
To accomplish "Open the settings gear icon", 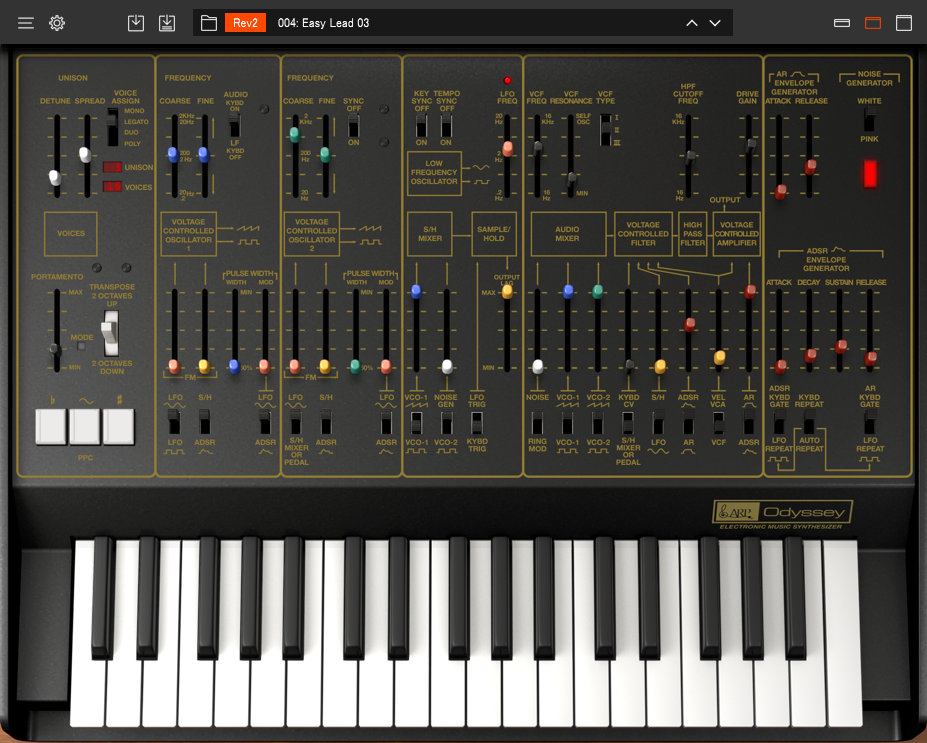I will 57,22.
